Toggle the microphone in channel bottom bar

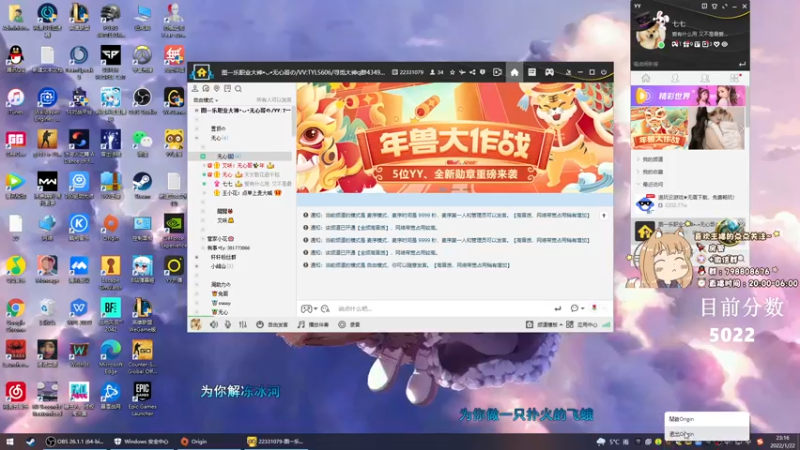(x=228, y=324)
